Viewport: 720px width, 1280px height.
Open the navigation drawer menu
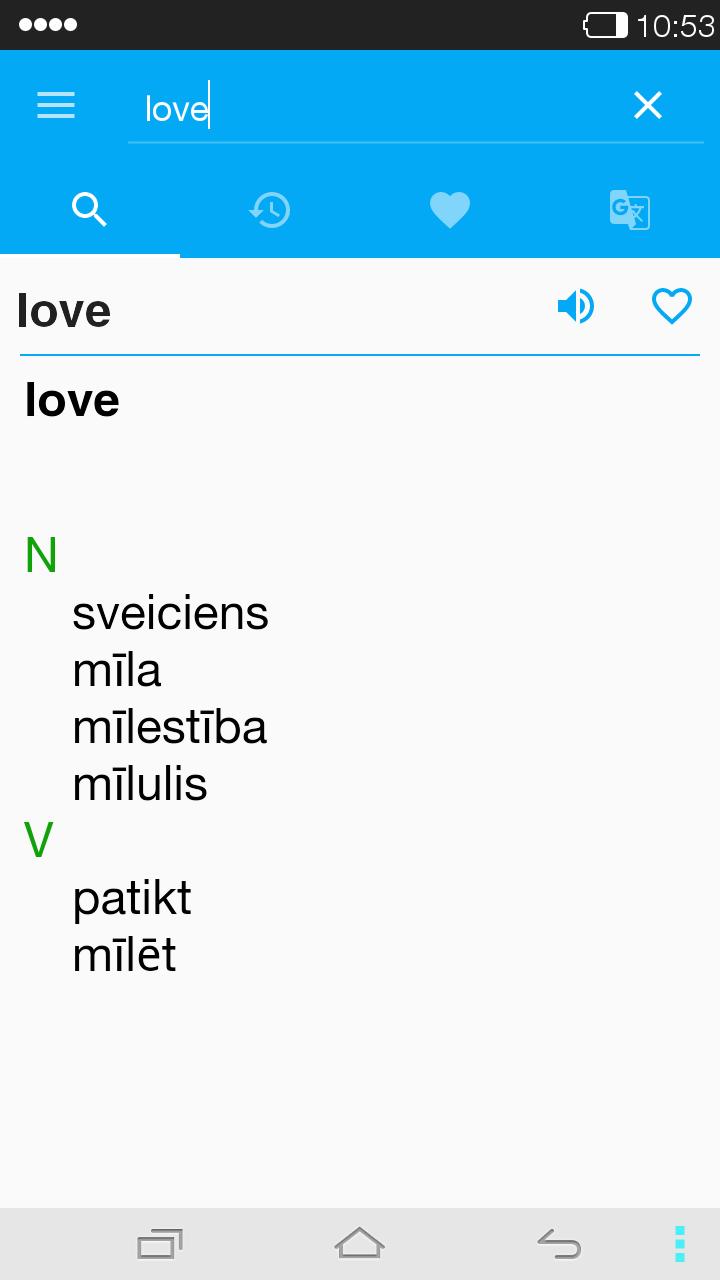click(x=55, y=105)
